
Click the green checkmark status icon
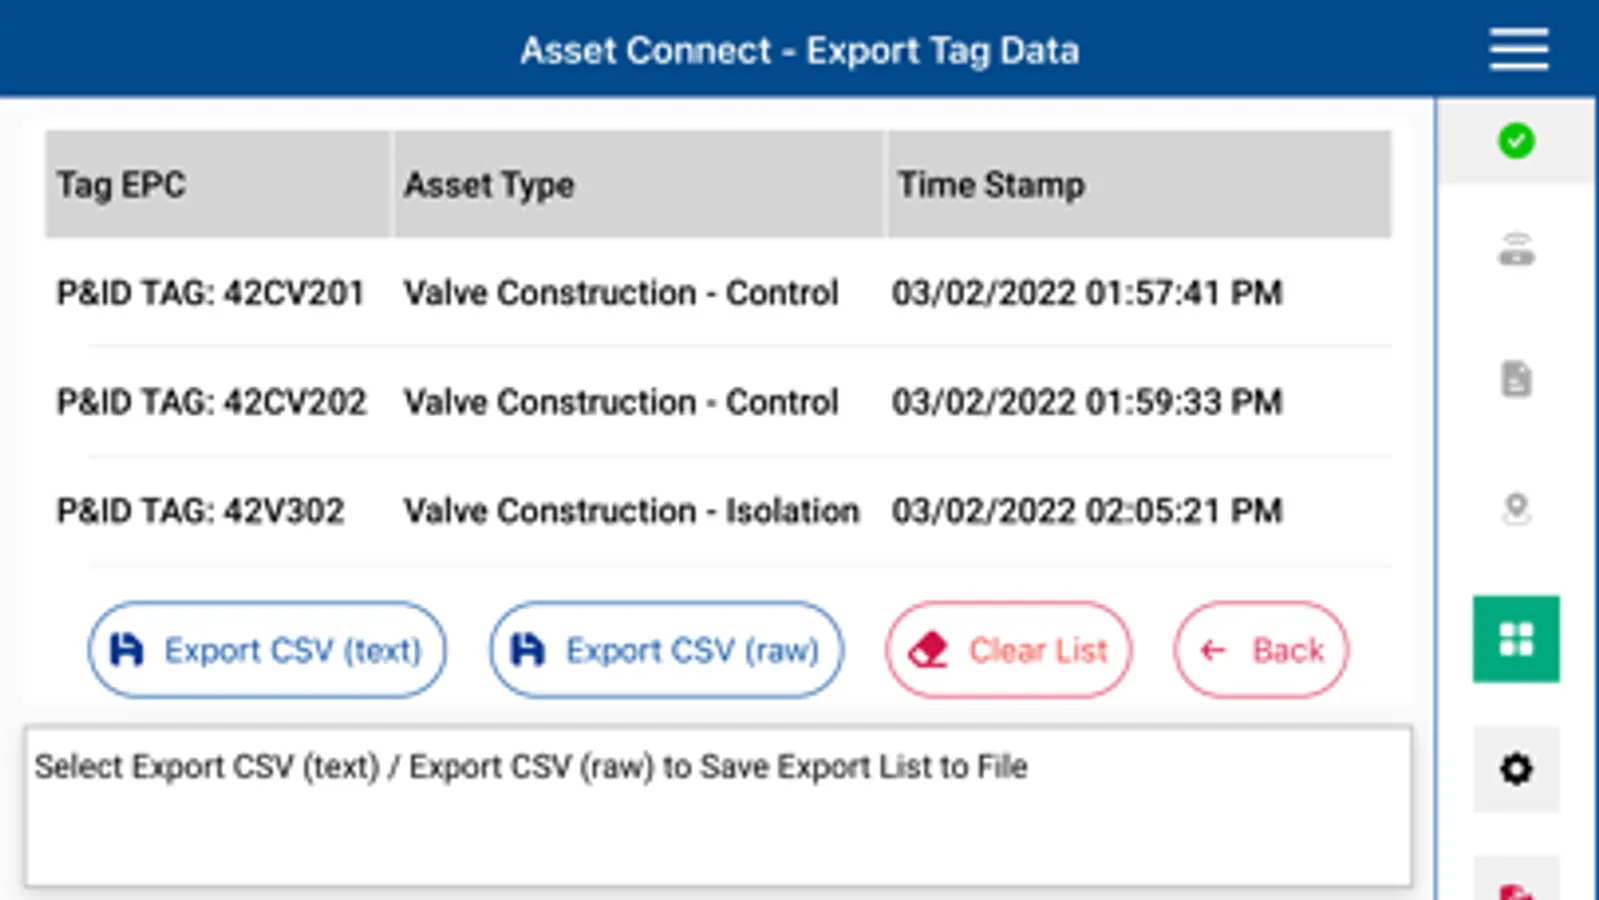coord(1516,141)
